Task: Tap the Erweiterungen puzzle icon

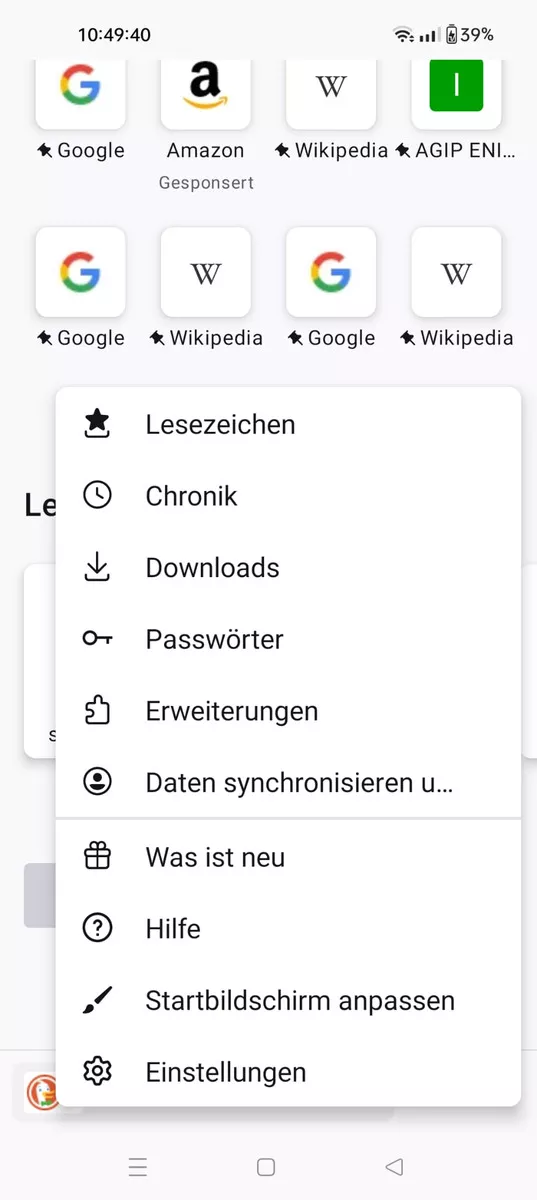Action: click(97, 711)
